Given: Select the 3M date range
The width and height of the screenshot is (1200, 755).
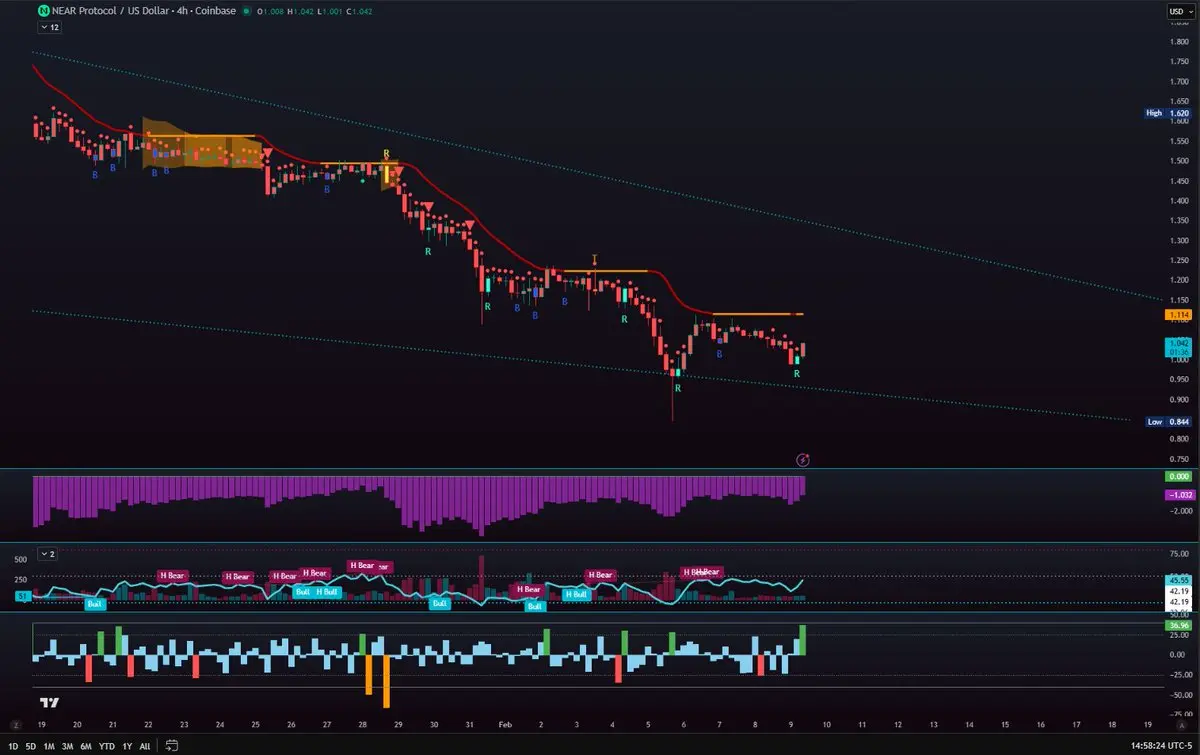Looking at the screenshot, I should point(69,745).
